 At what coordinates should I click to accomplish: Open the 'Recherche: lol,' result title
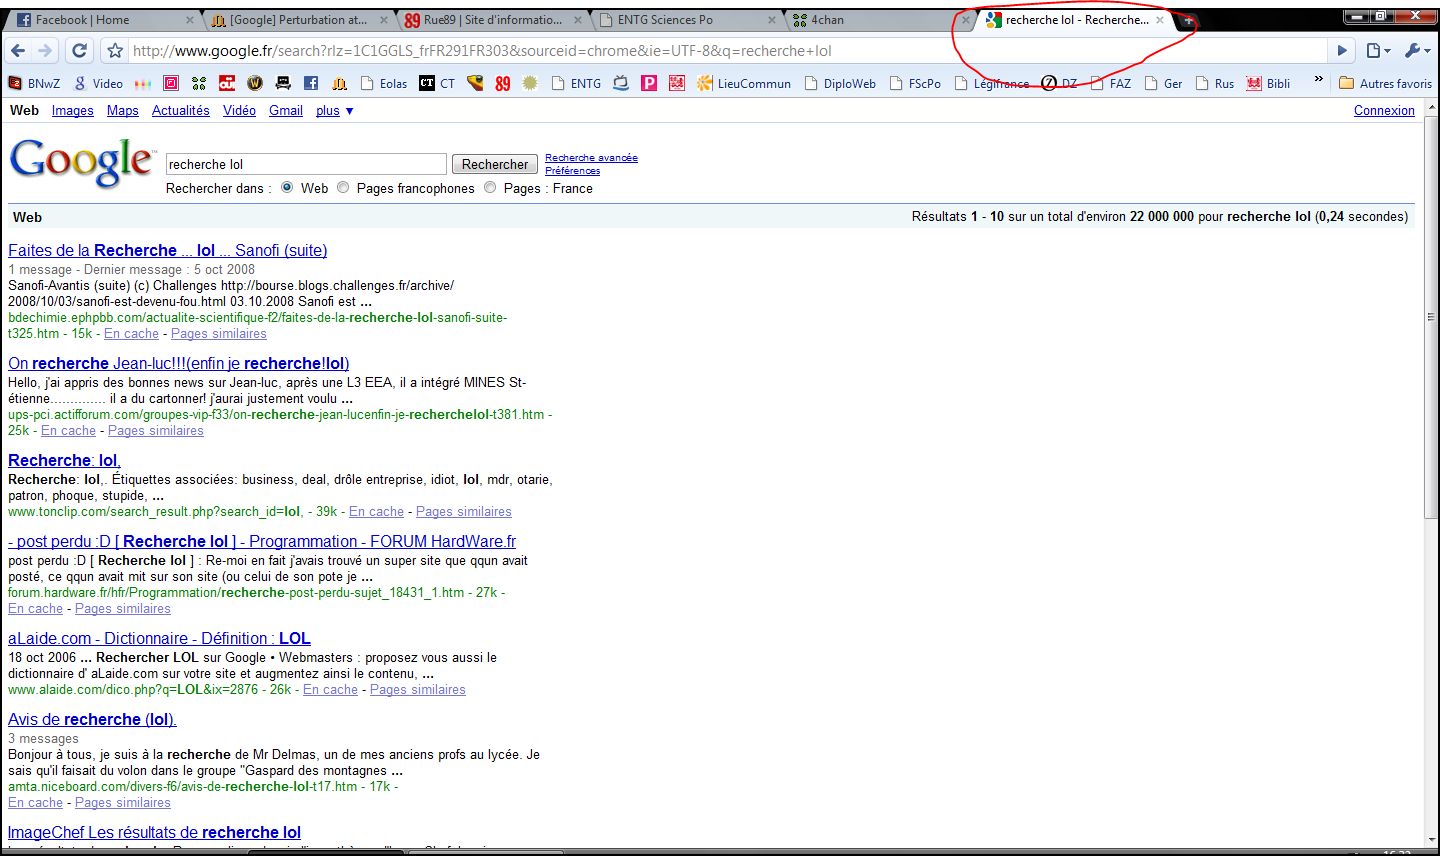point(64,460)
